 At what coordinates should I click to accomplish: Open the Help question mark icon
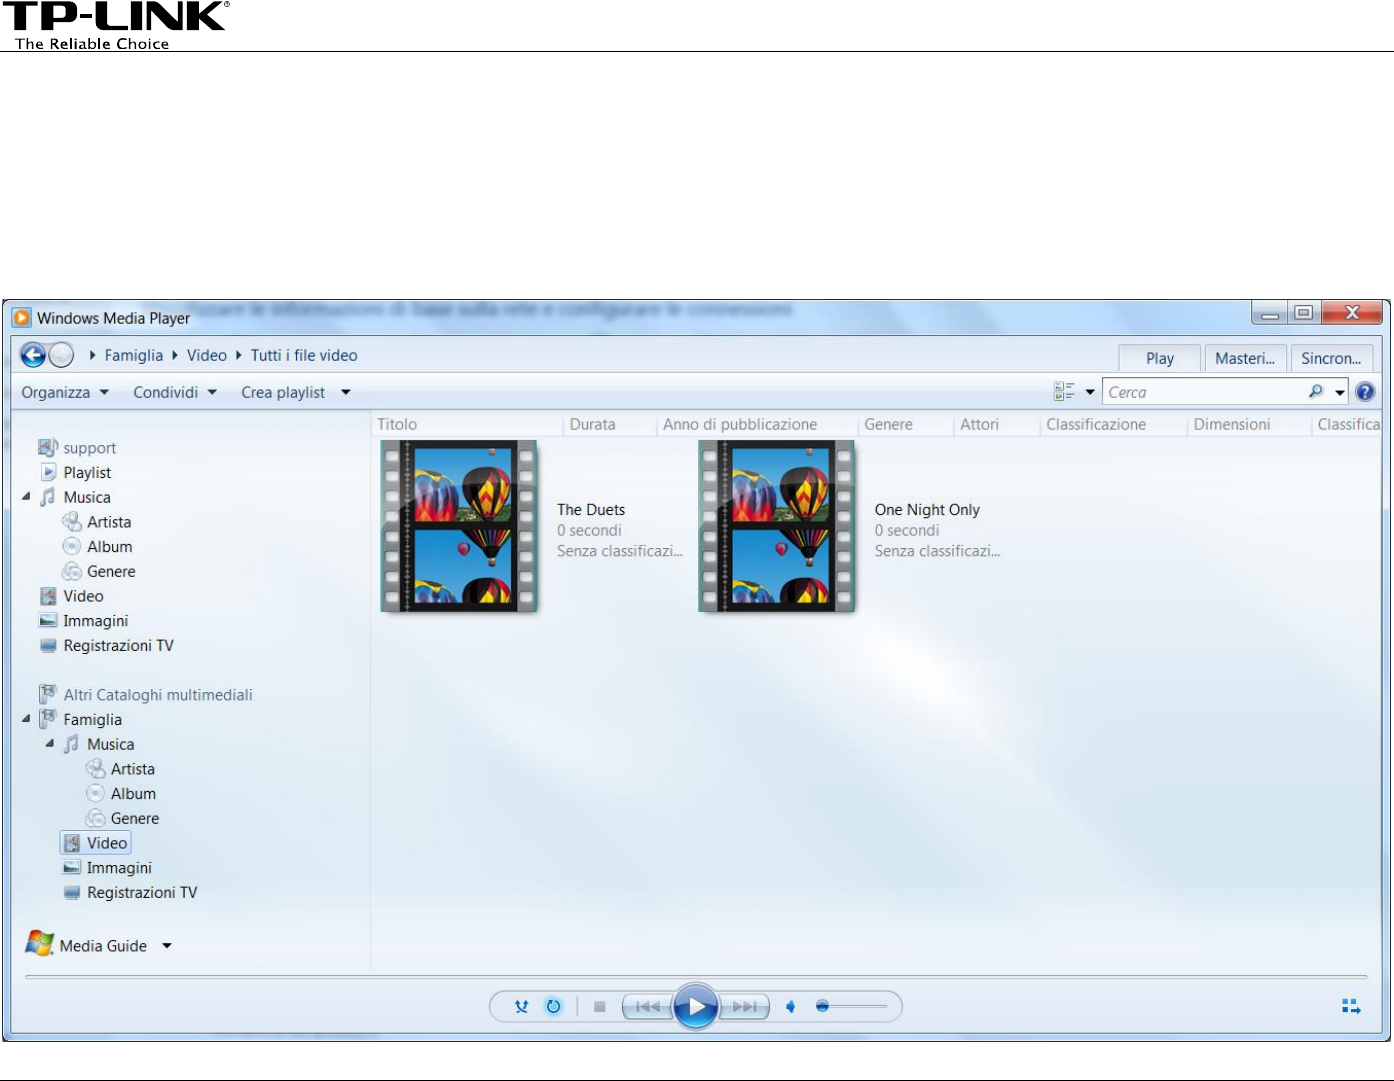1365,392
